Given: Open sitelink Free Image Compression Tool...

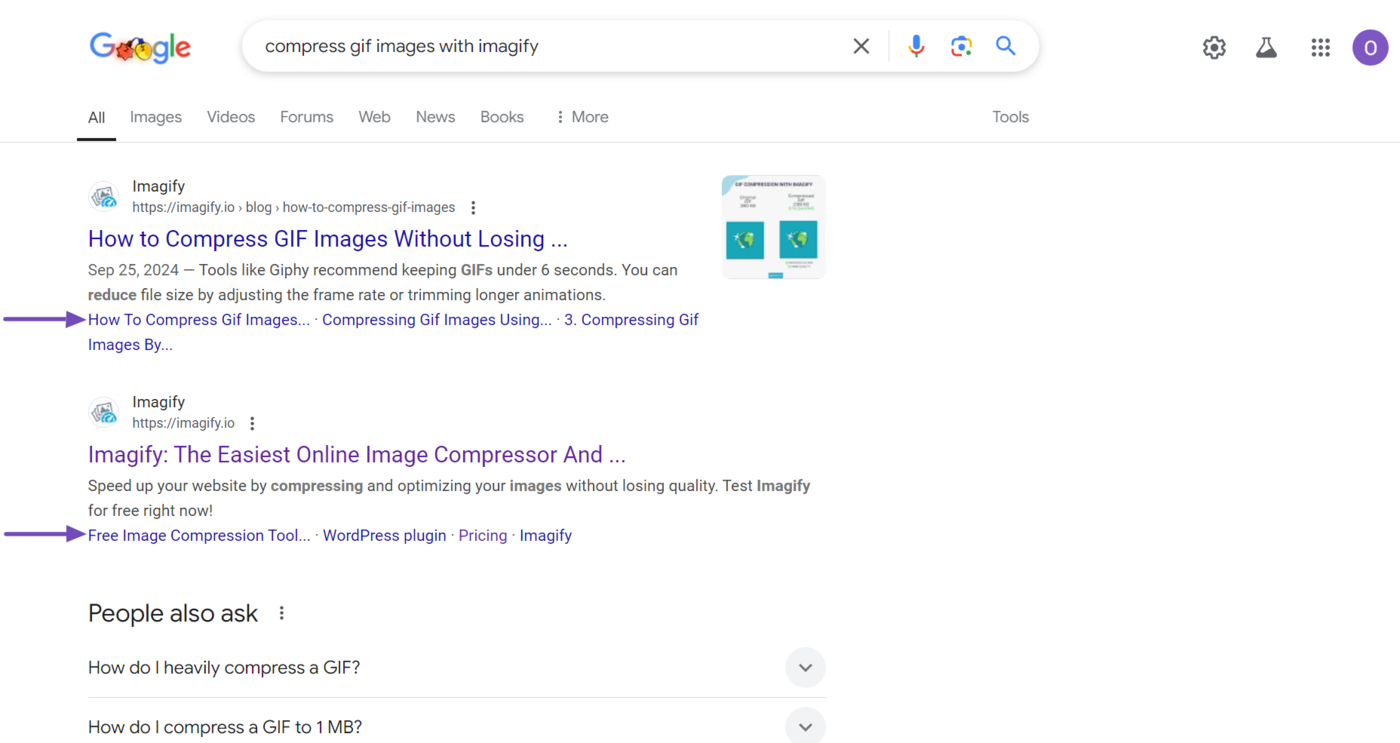Looking at the screenshot, I should pyautogui.click(x=199, y=536).
